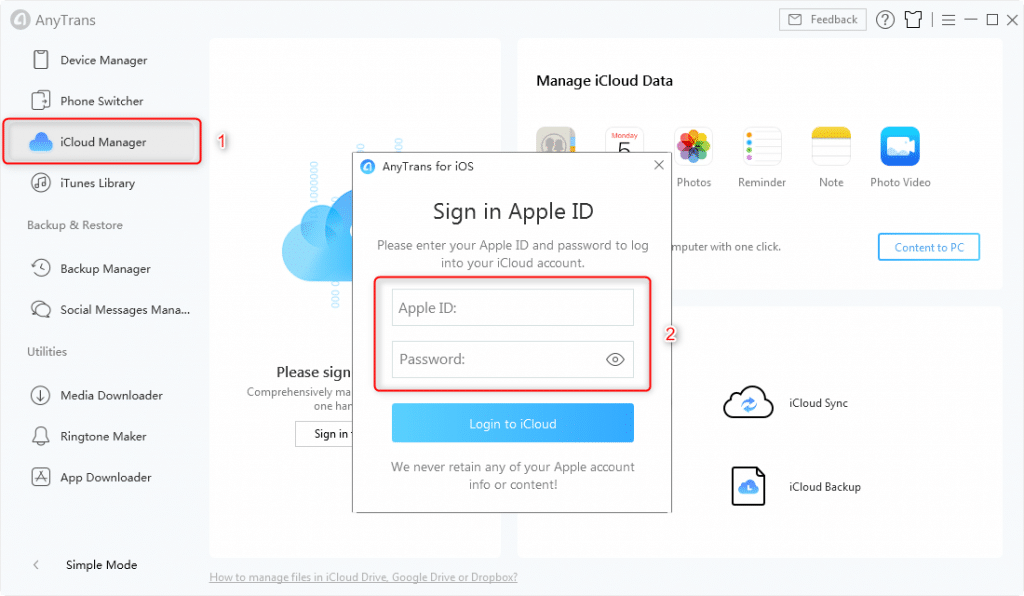Open iCloud Sync icon
Image resolution: width=1024 pixels, height=596 pixels.
pyautogui.click(x=748, y=402)
